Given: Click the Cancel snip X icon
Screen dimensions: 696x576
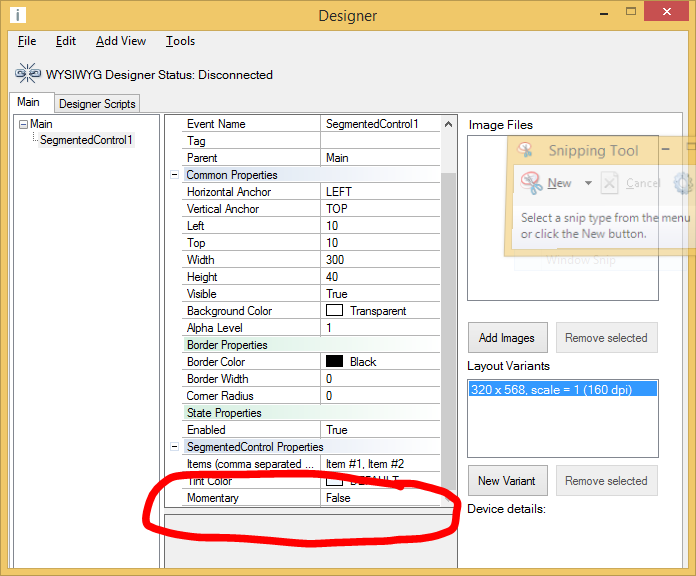Looking at the screenshot, I should tap(608, 183).
